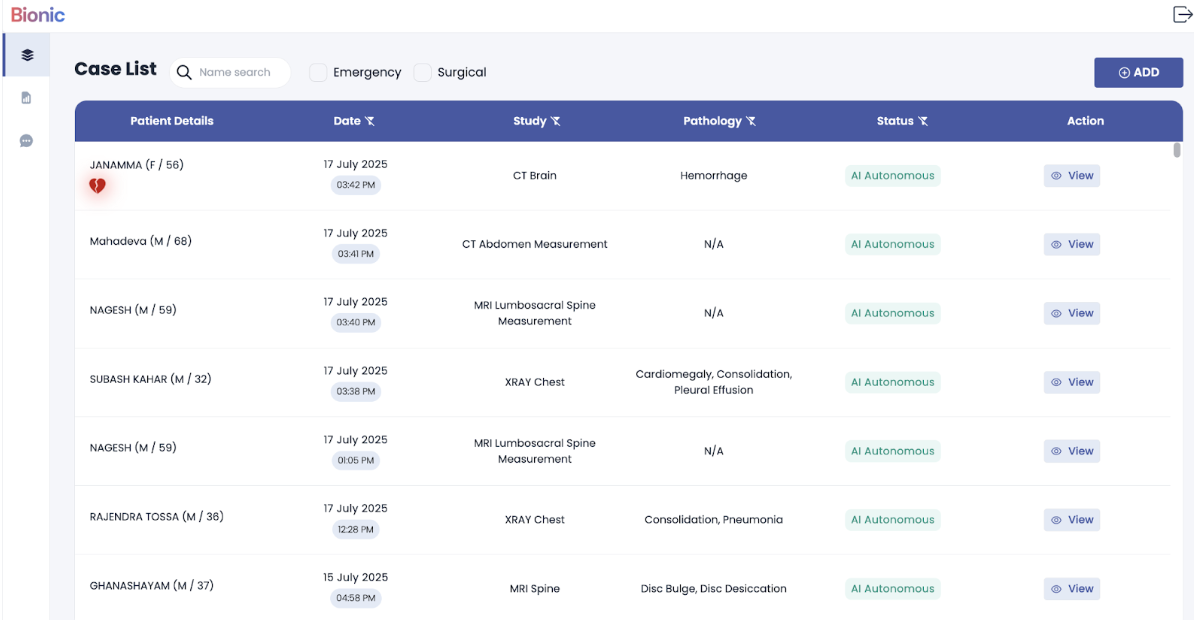View the Mahadeva CT Abdomen case
Viewport: 1194px width, 620px height.
pyautogui.click(x=1072, y=244)
